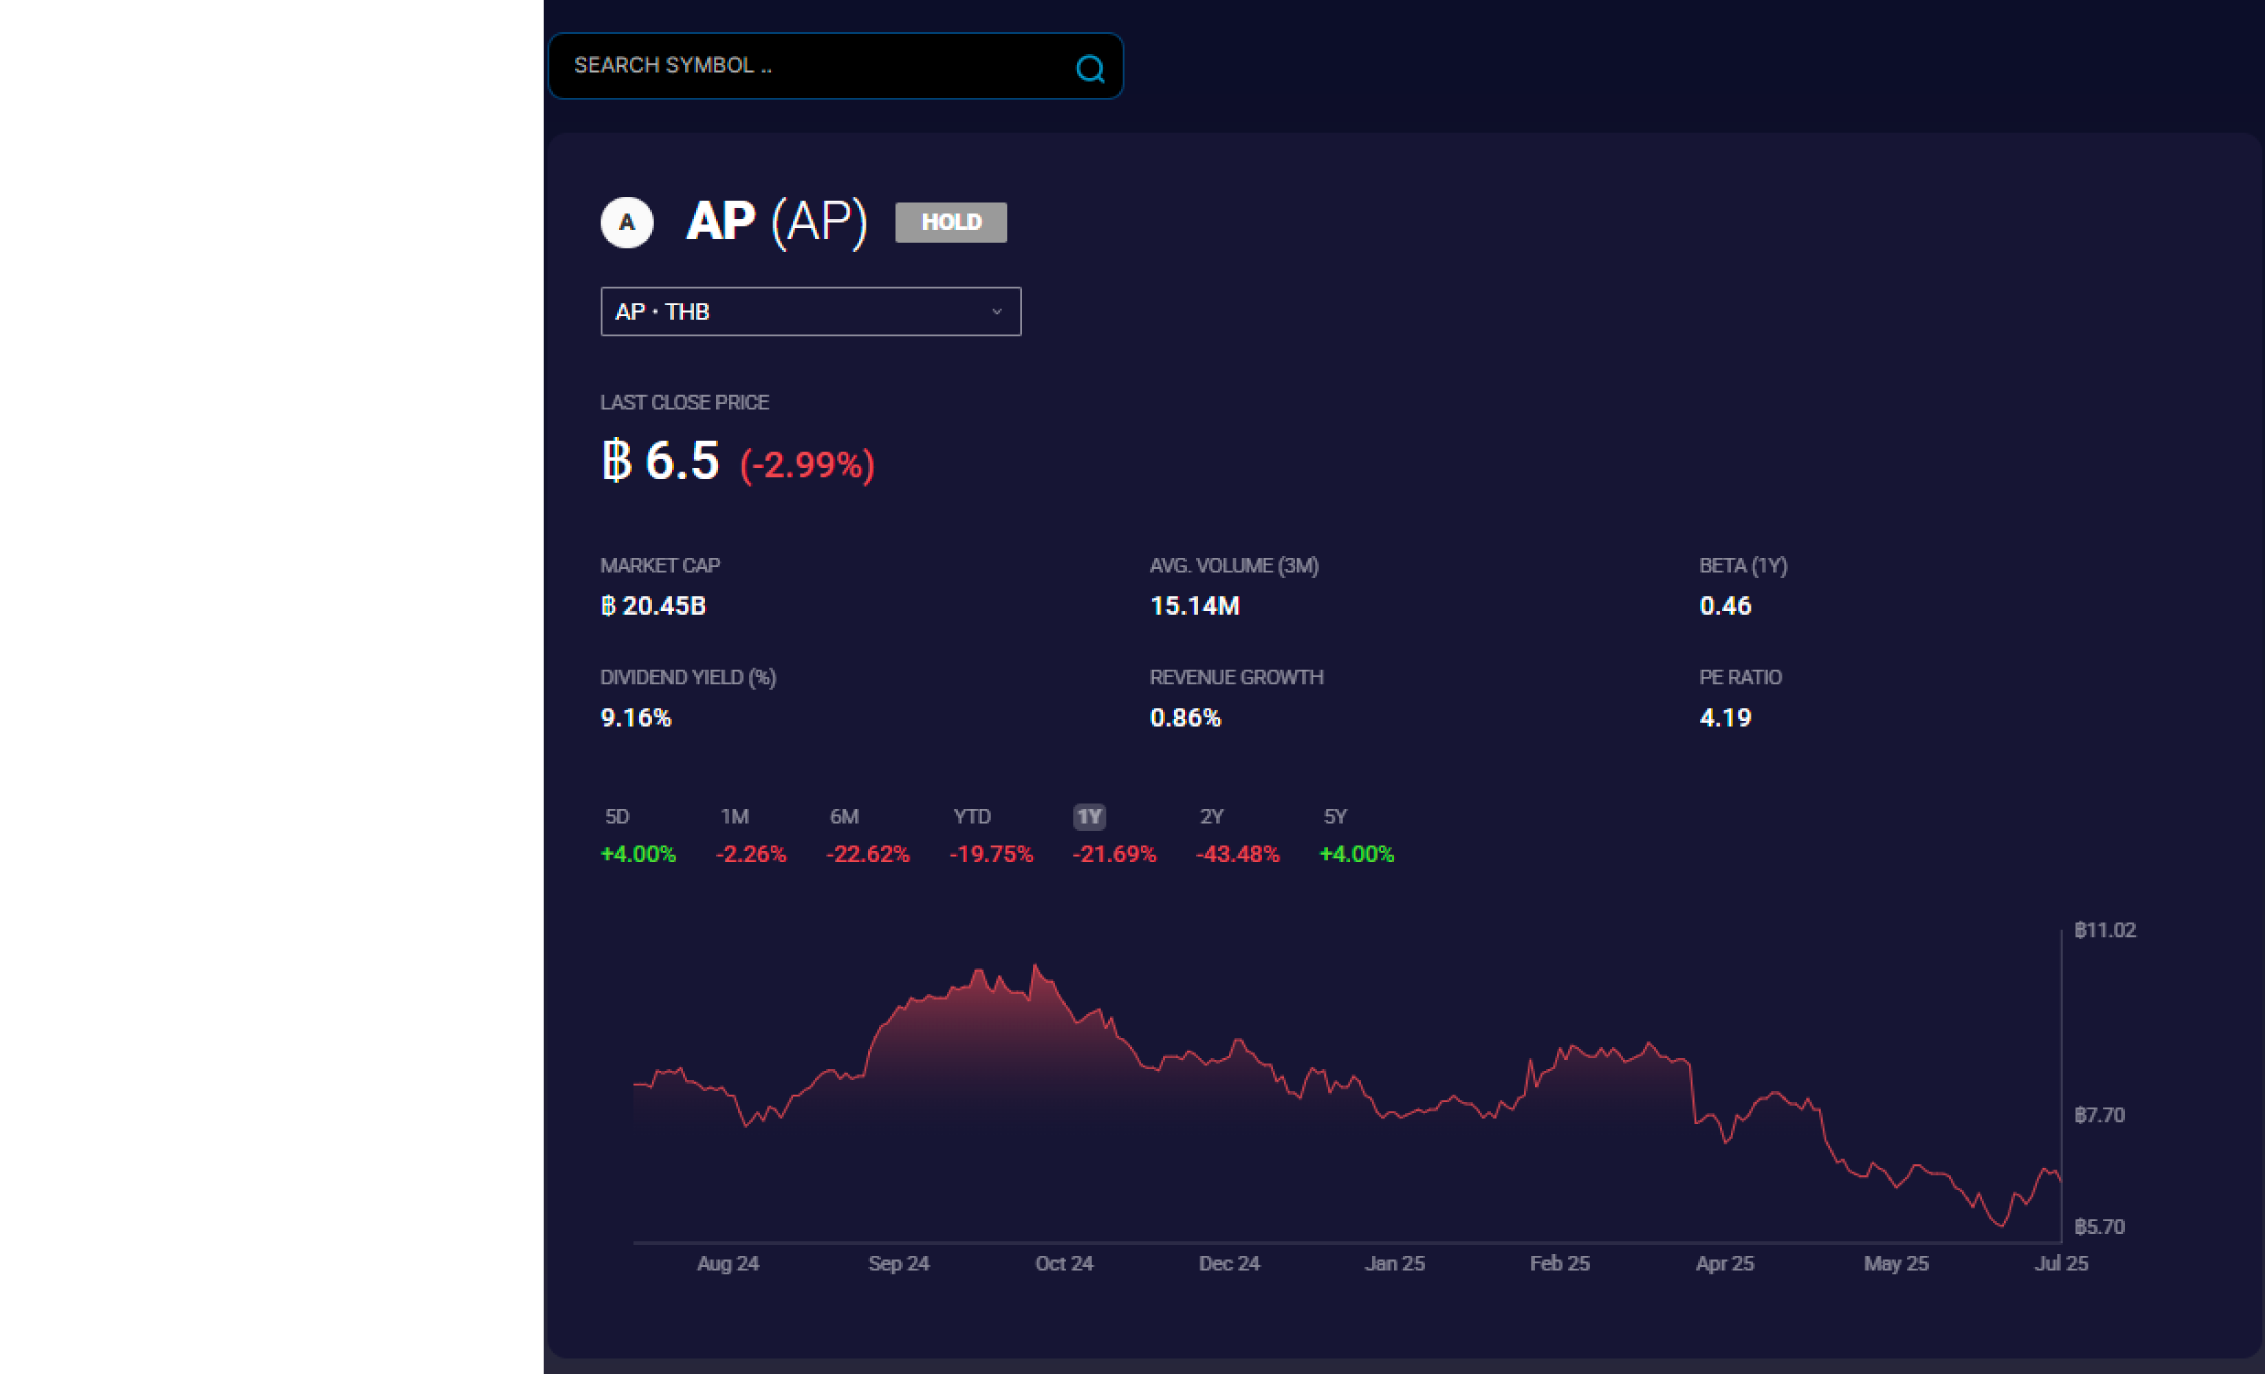Screen dimensions: 2265x1374
Task: Click the Oct 24 chart price peak
Action: [x=1036, y=967]
